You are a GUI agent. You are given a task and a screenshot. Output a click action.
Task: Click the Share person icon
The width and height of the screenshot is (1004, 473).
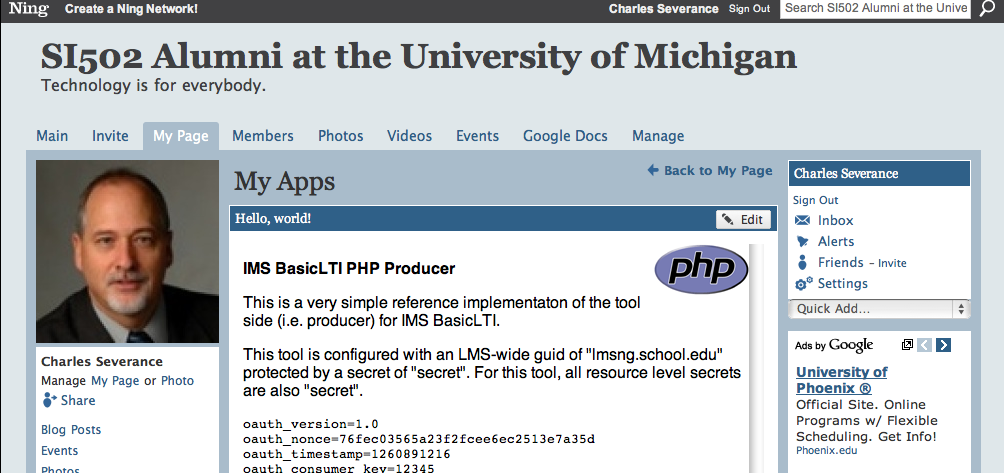(x=49, y=400)
